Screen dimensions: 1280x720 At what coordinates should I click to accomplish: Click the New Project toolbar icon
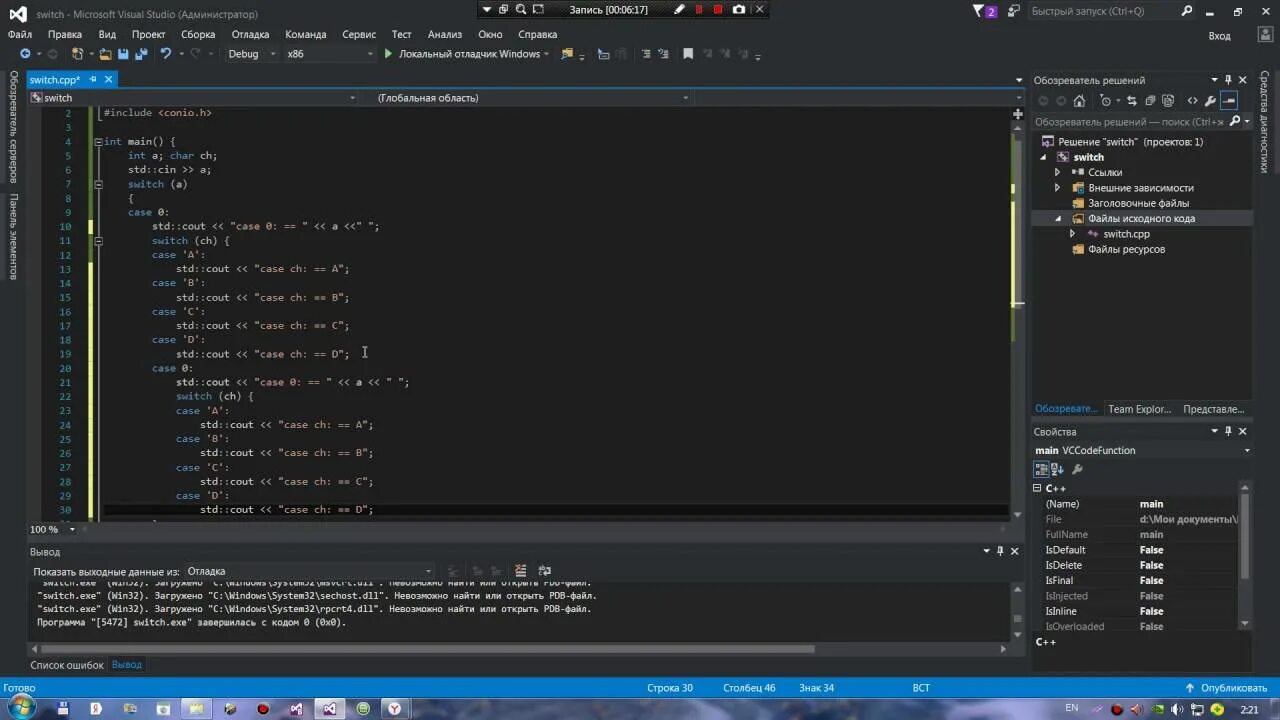(78, 54)
